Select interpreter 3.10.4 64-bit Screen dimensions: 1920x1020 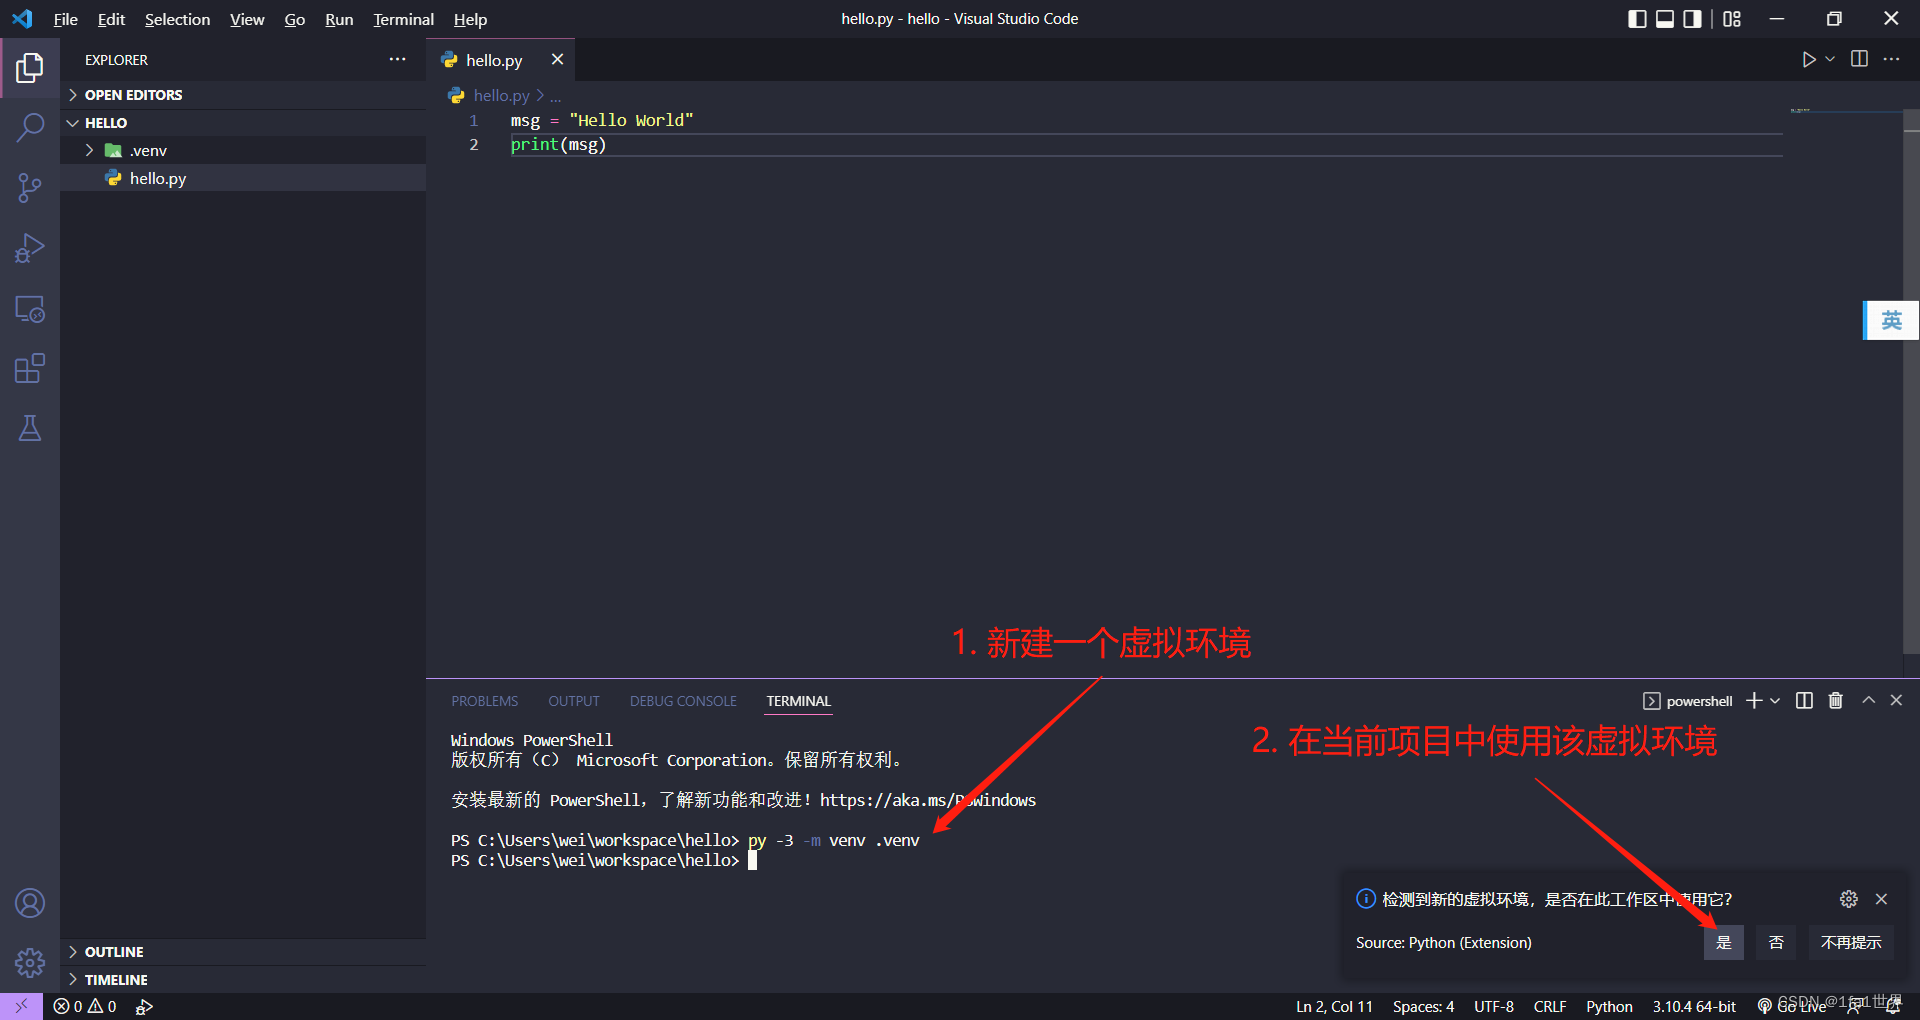(1694, 1007)
